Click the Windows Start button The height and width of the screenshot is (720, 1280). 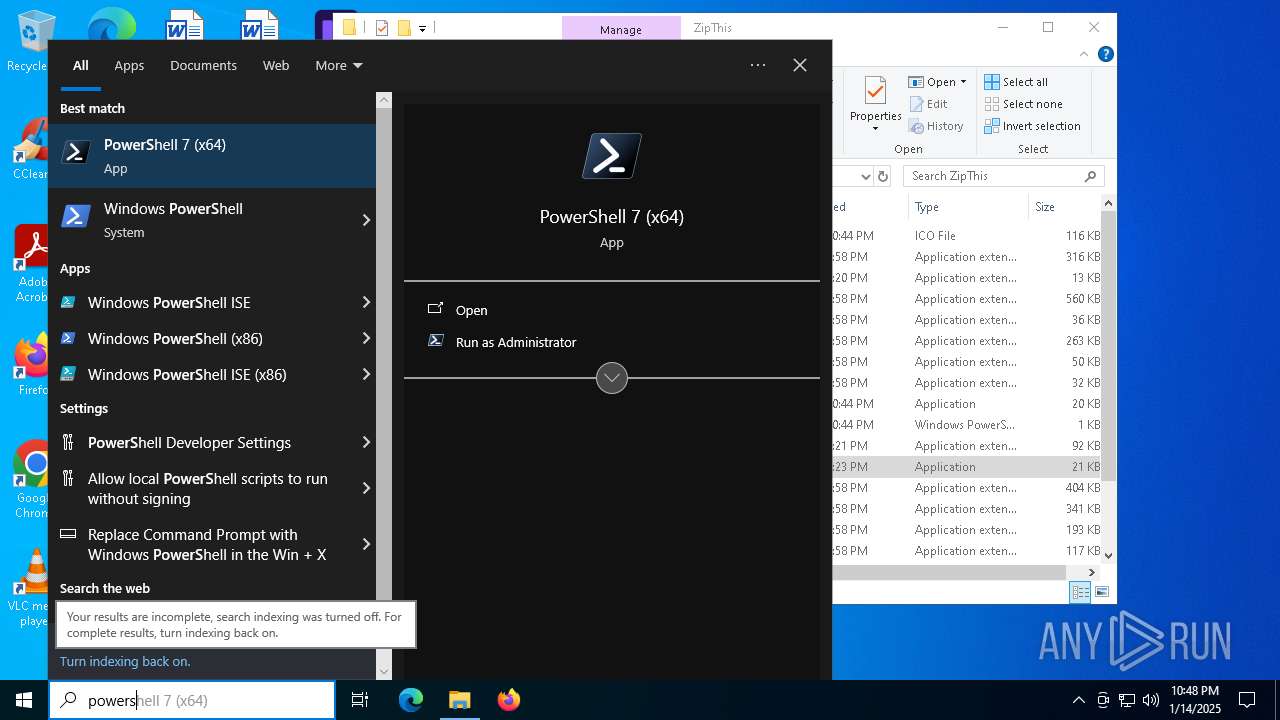coord(24,700)
